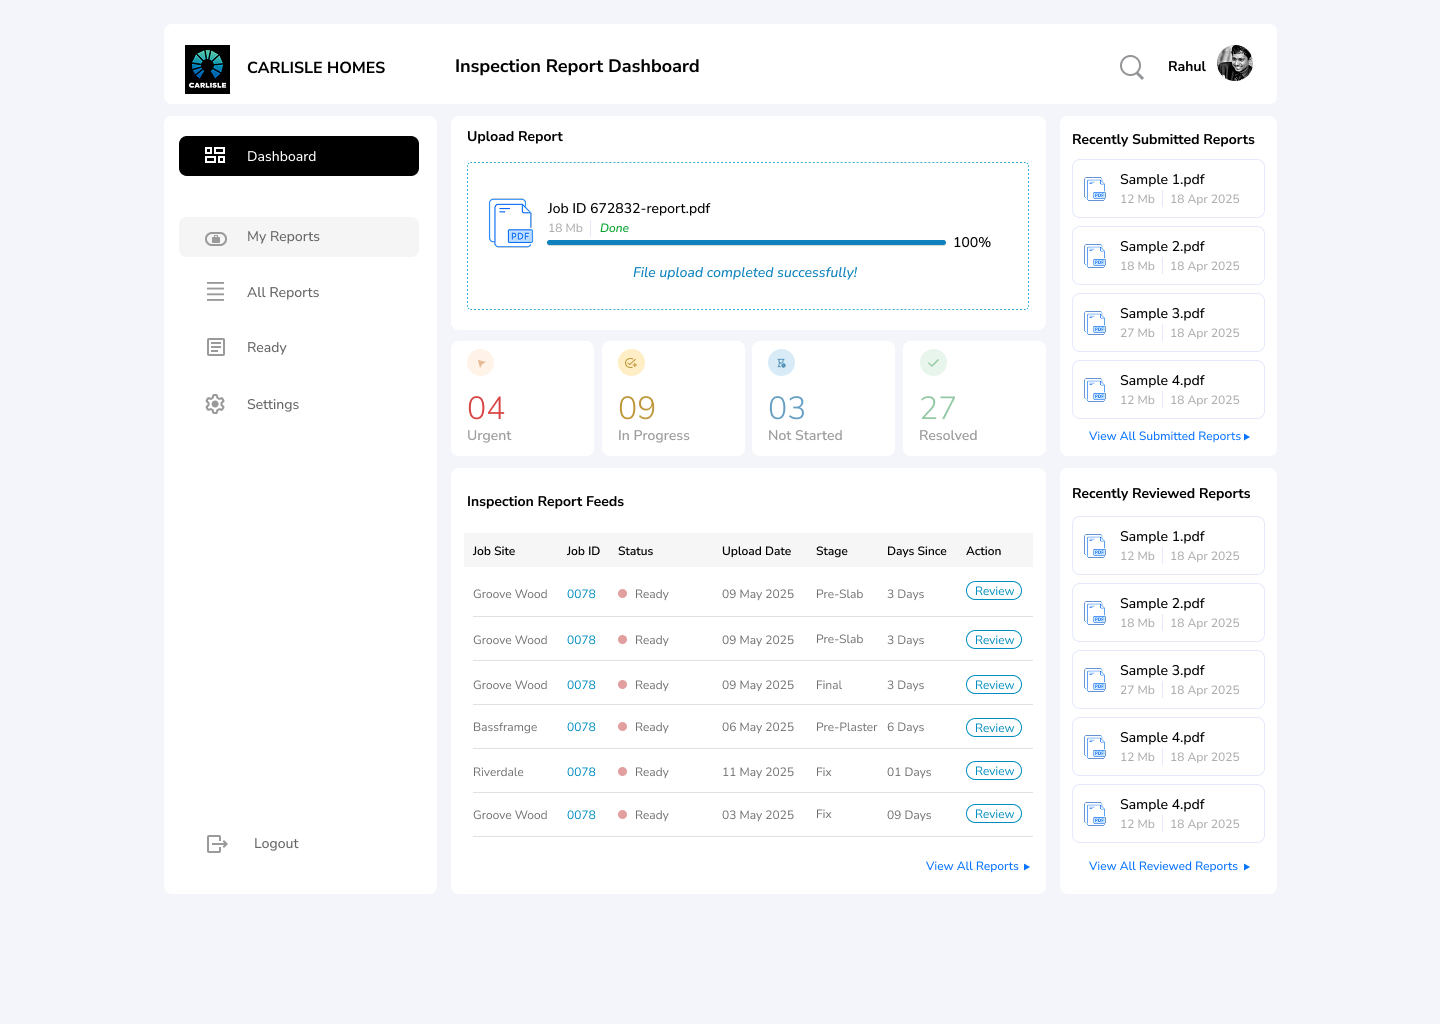Select the Dashboard grid icon in sidebar
Screen dimensions: 1440x1024
215,155
